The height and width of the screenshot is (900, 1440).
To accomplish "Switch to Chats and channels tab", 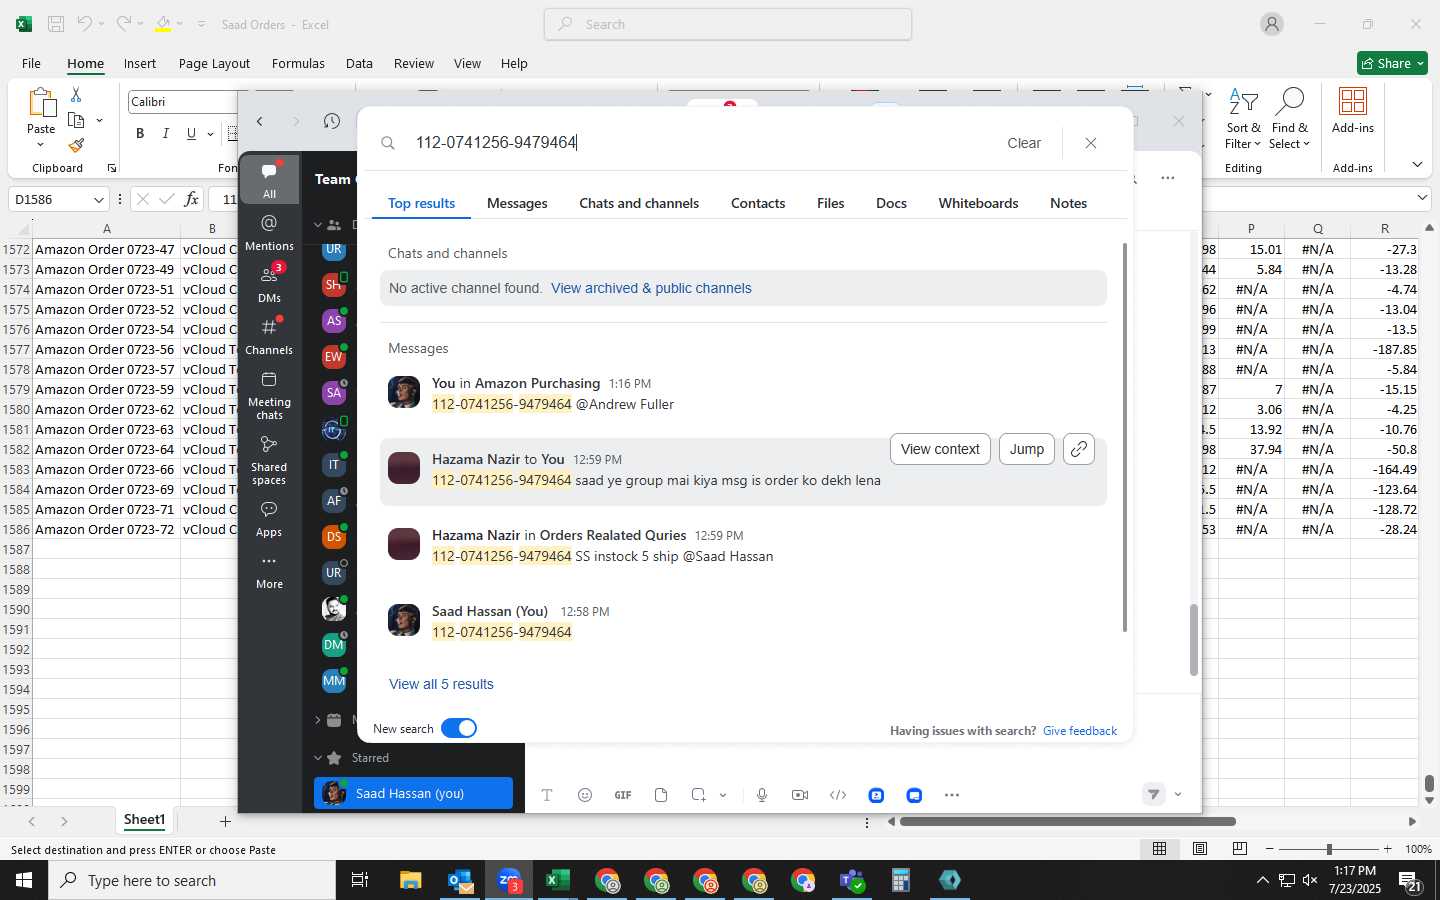I will coord(639,203).
